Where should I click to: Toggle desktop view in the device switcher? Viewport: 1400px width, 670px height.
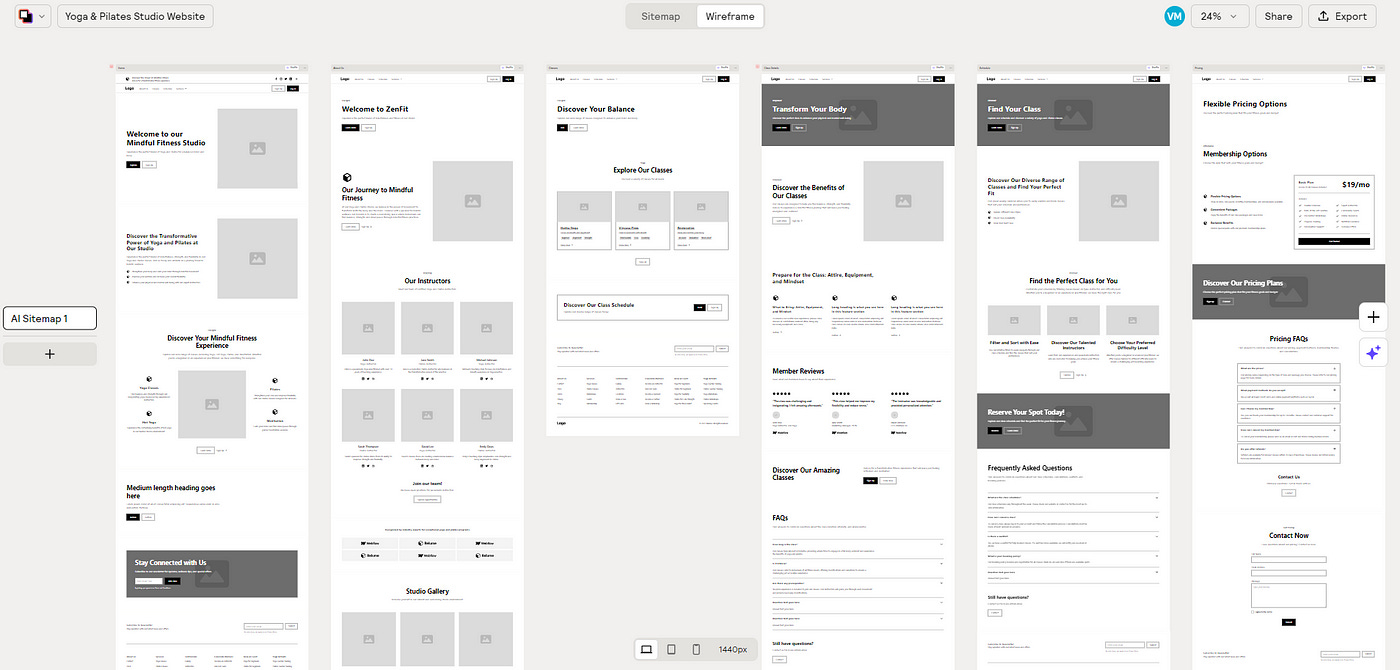click(646, 649)
